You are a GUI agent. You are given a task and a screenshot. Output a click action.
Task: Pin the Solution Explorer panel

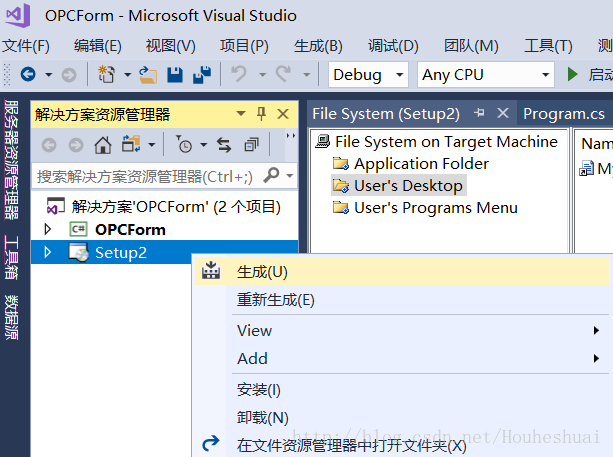pyautogui.click(x=261, y=114)
